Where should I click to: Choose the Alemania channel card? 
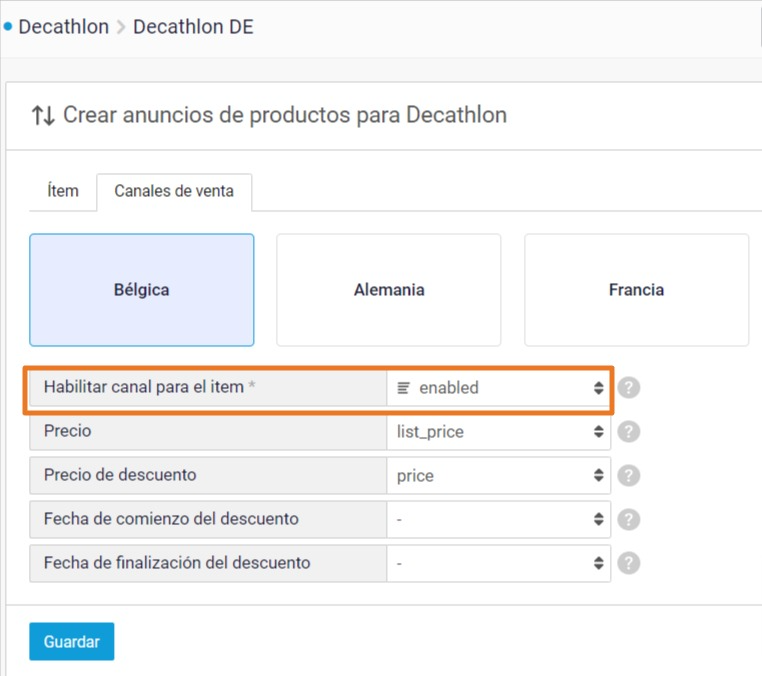[x=389, y=290]
